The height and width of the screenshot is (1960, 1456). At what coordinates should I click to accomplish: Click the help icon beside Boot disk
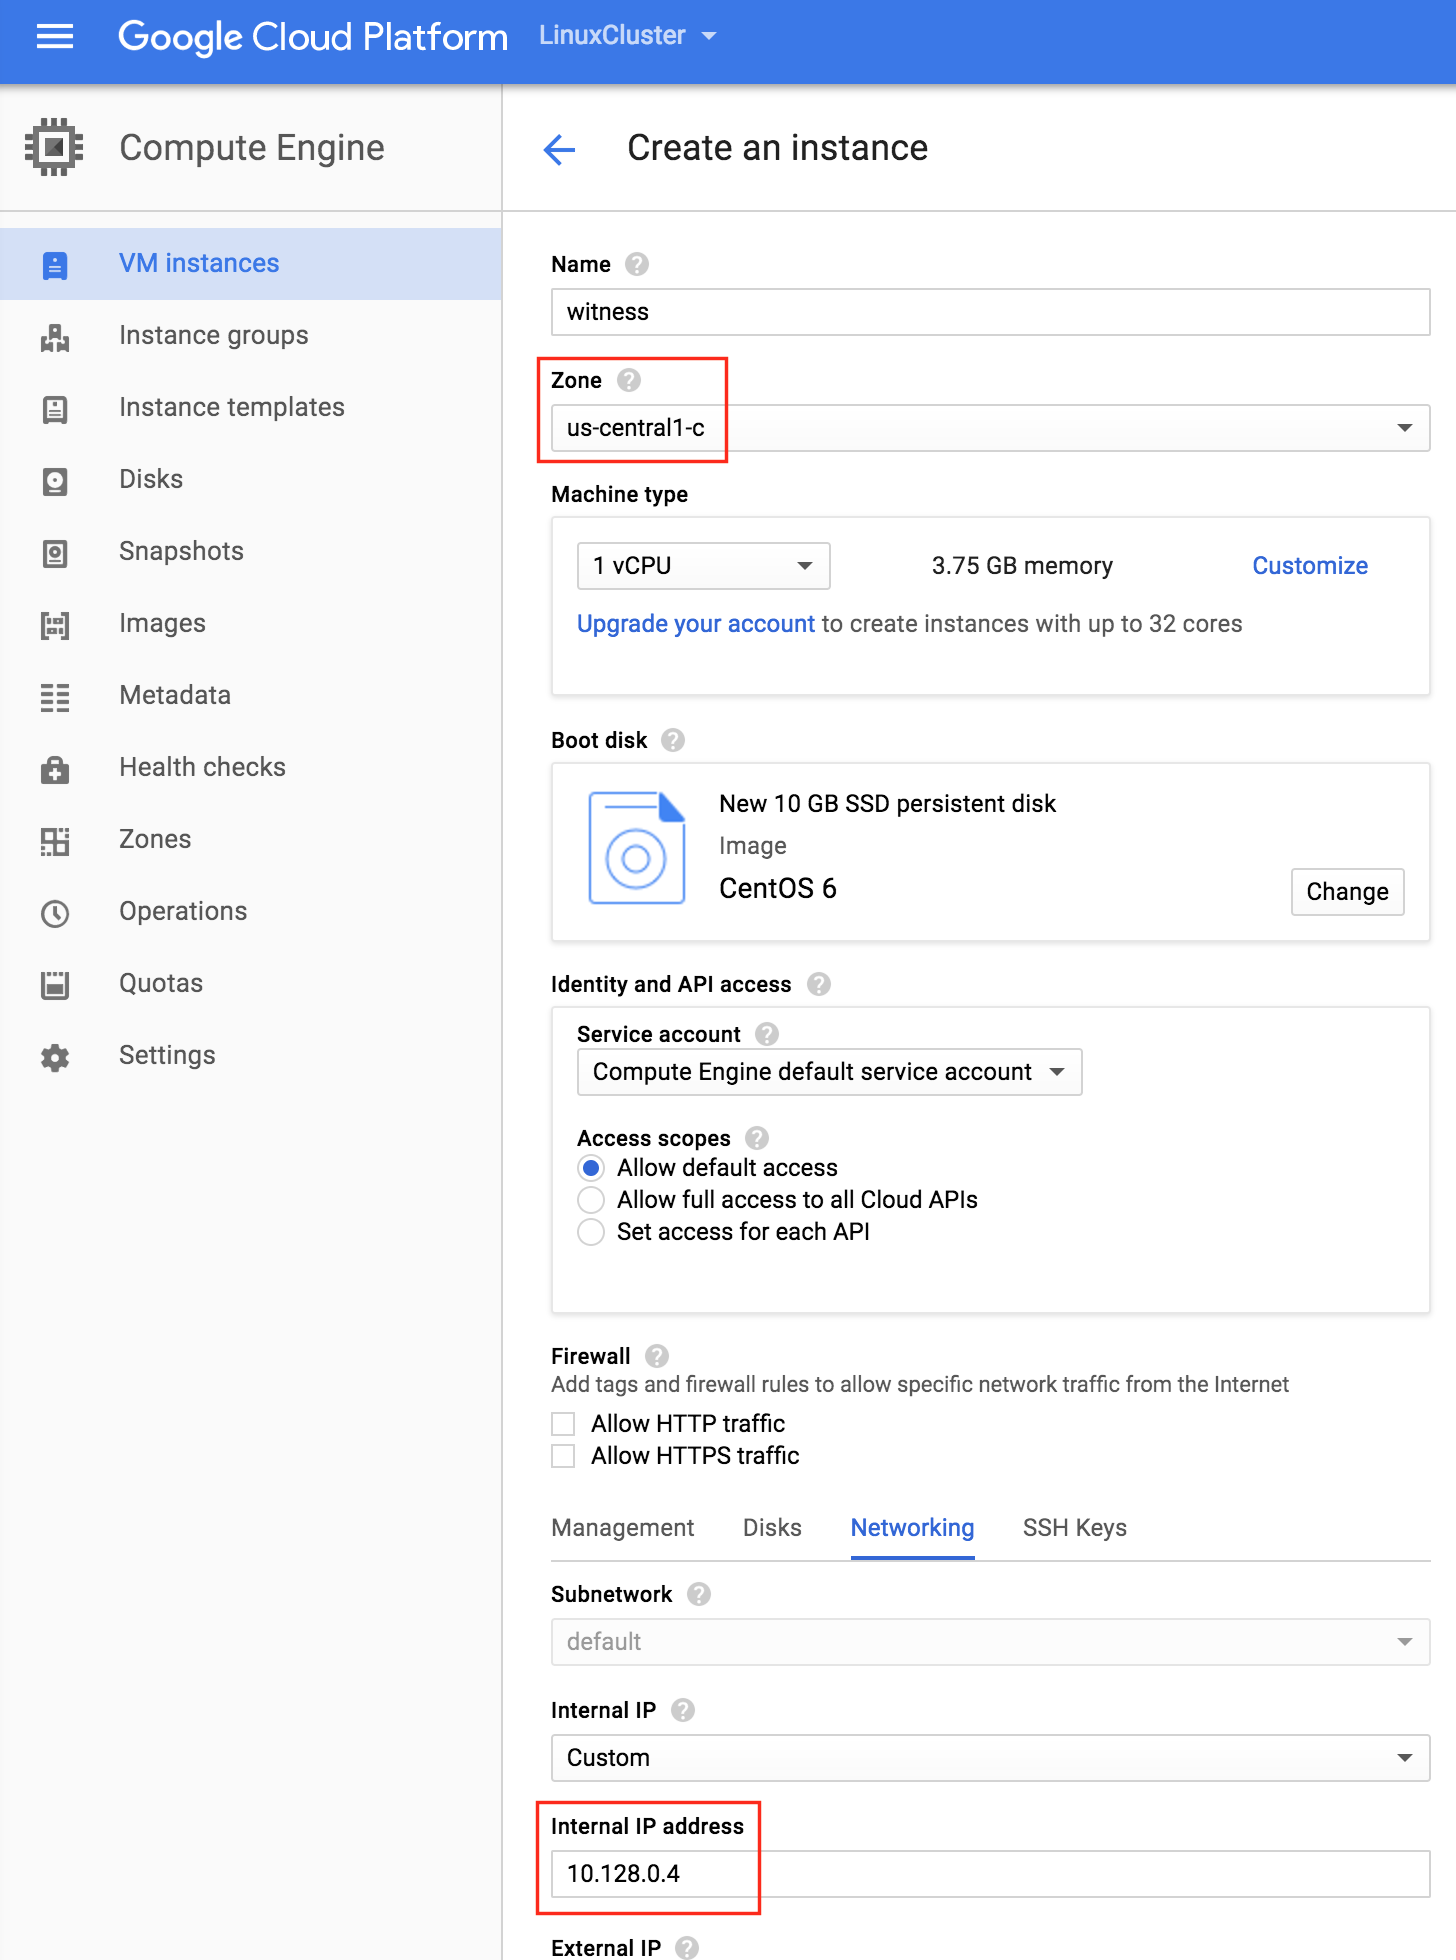pos(673,740)
